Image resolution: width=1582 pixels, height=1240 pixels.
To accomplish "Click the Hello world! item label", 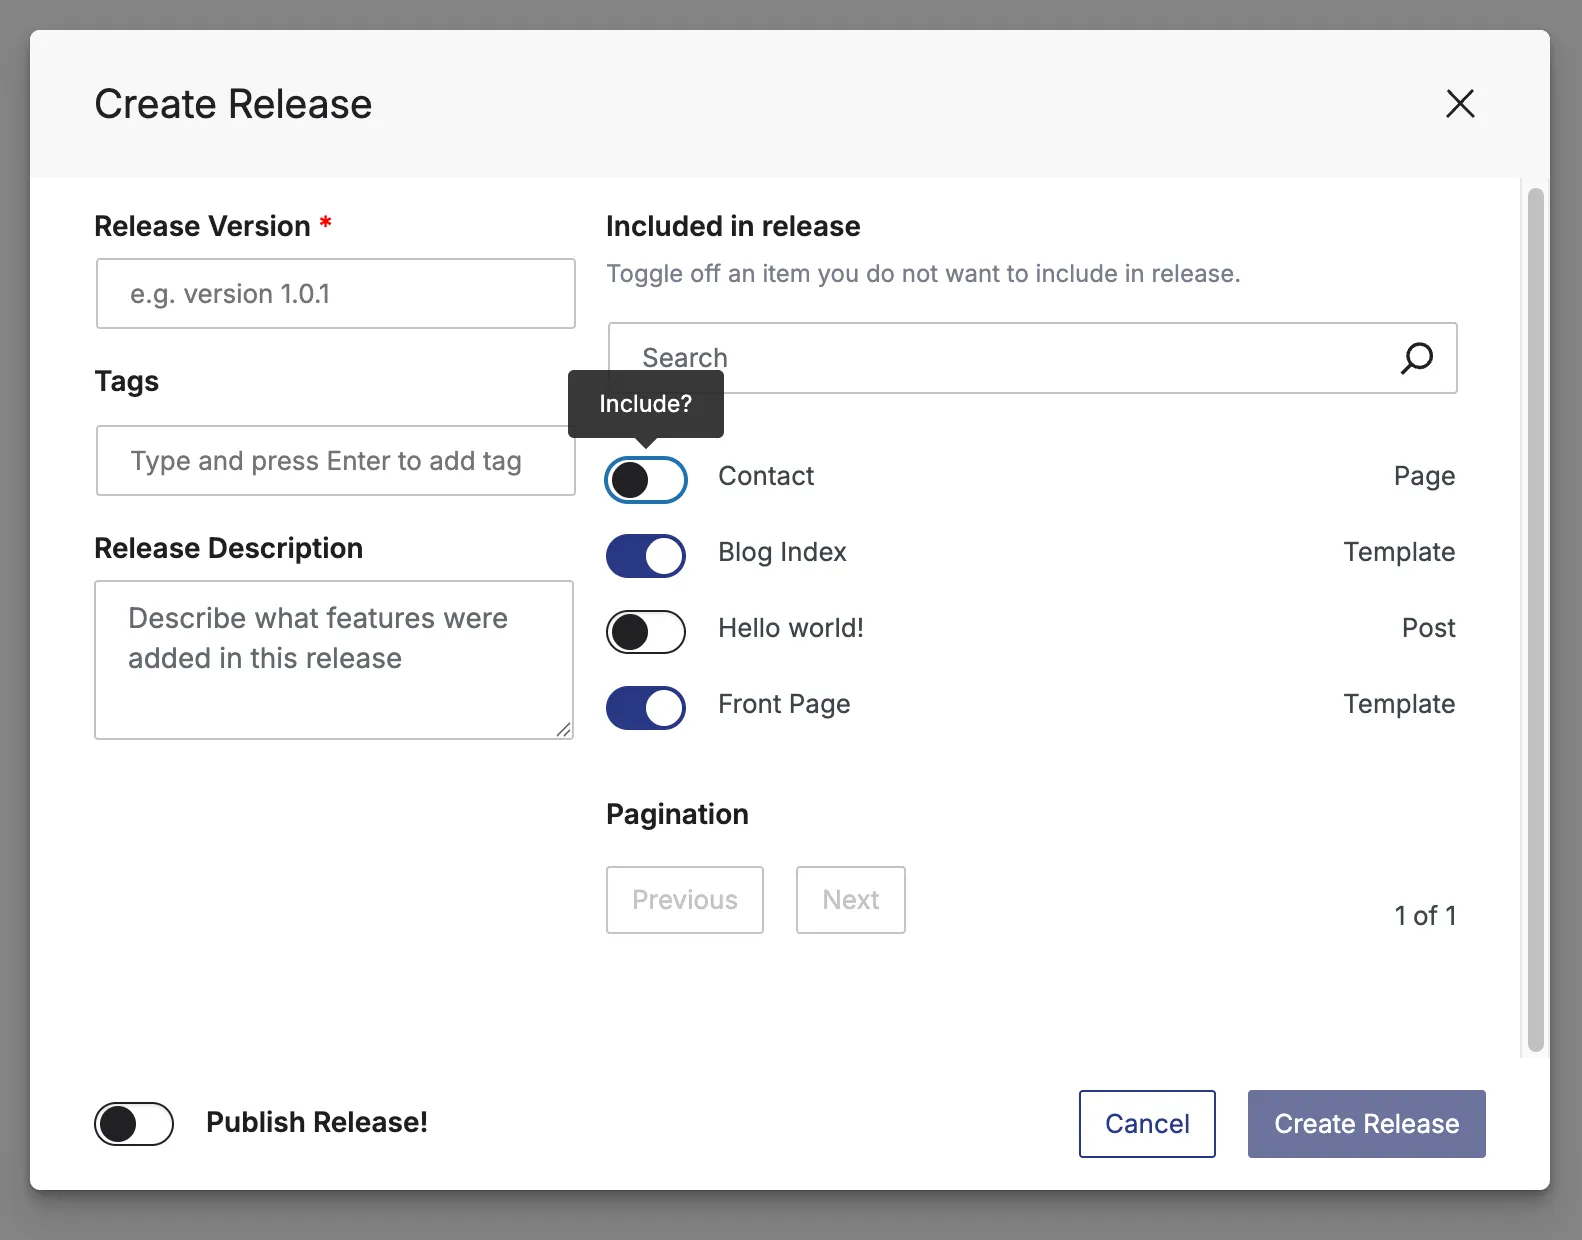I will tap(791, 628).
